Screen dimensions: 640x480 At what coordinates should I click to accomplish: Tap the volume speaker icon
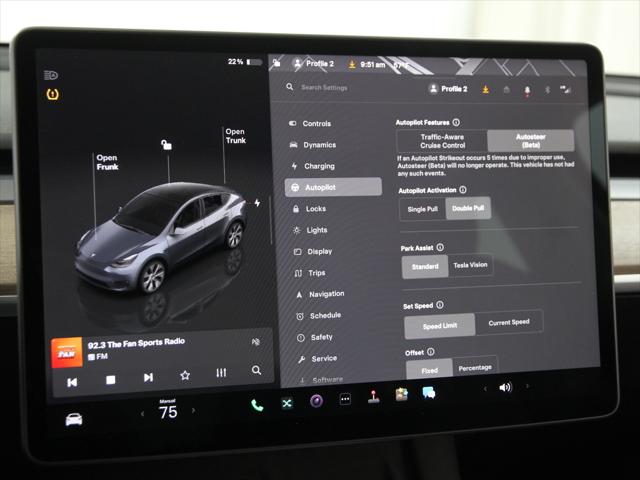point(505,387)
